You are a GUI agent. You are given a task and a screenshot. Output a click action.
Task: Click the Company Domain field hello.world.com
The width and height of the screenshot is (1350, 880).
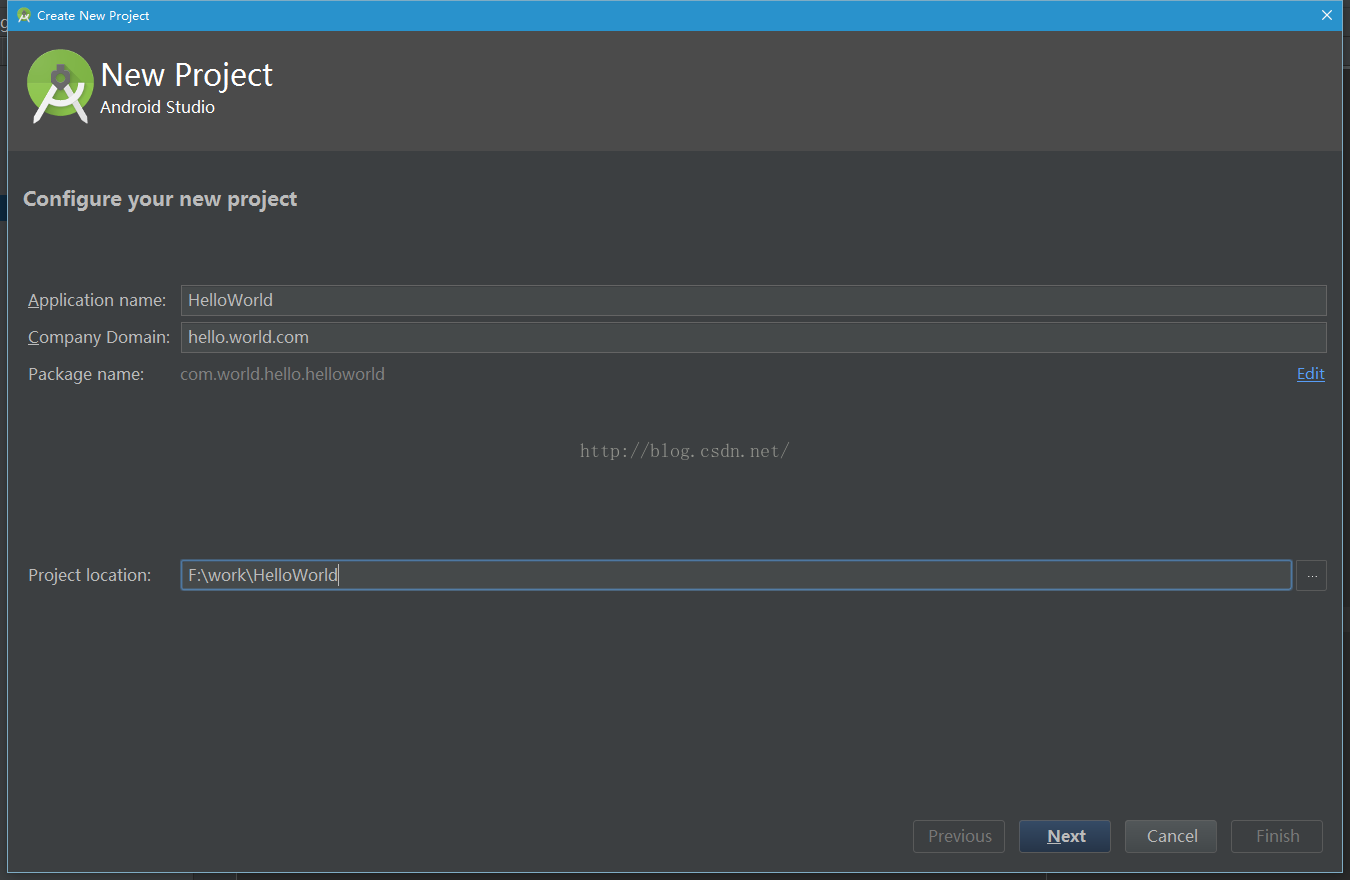753,337
